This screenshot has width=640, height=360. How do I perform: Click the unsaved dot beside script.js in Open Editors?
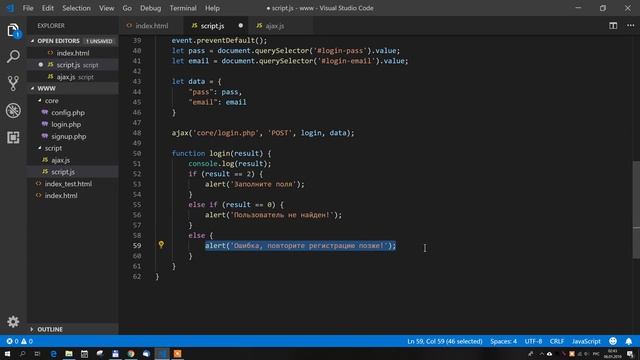(x=40, y=64)
